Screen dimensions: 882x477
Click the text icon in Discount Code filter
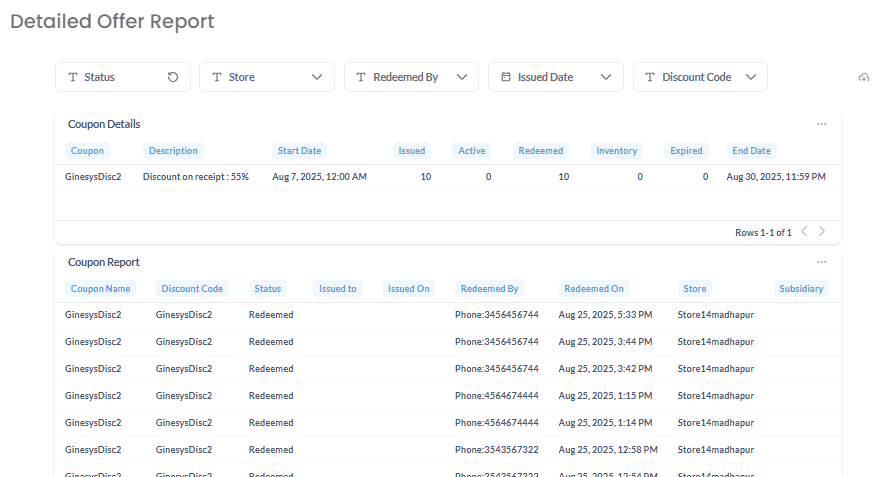(x=650, y=77)
